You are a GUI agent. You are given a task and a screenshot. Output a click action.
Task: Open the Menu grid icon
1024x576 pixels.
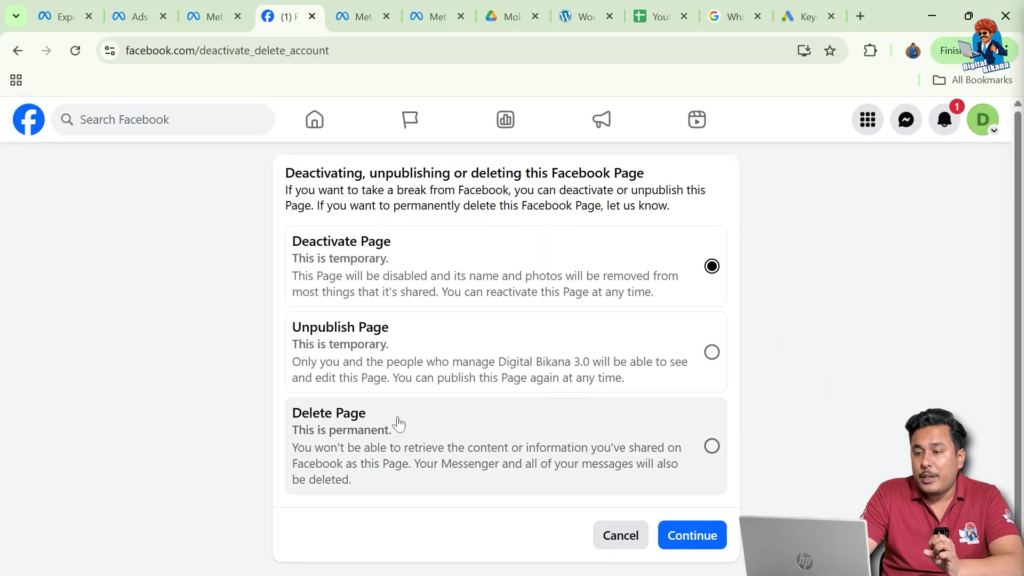[x=867, y=119]
